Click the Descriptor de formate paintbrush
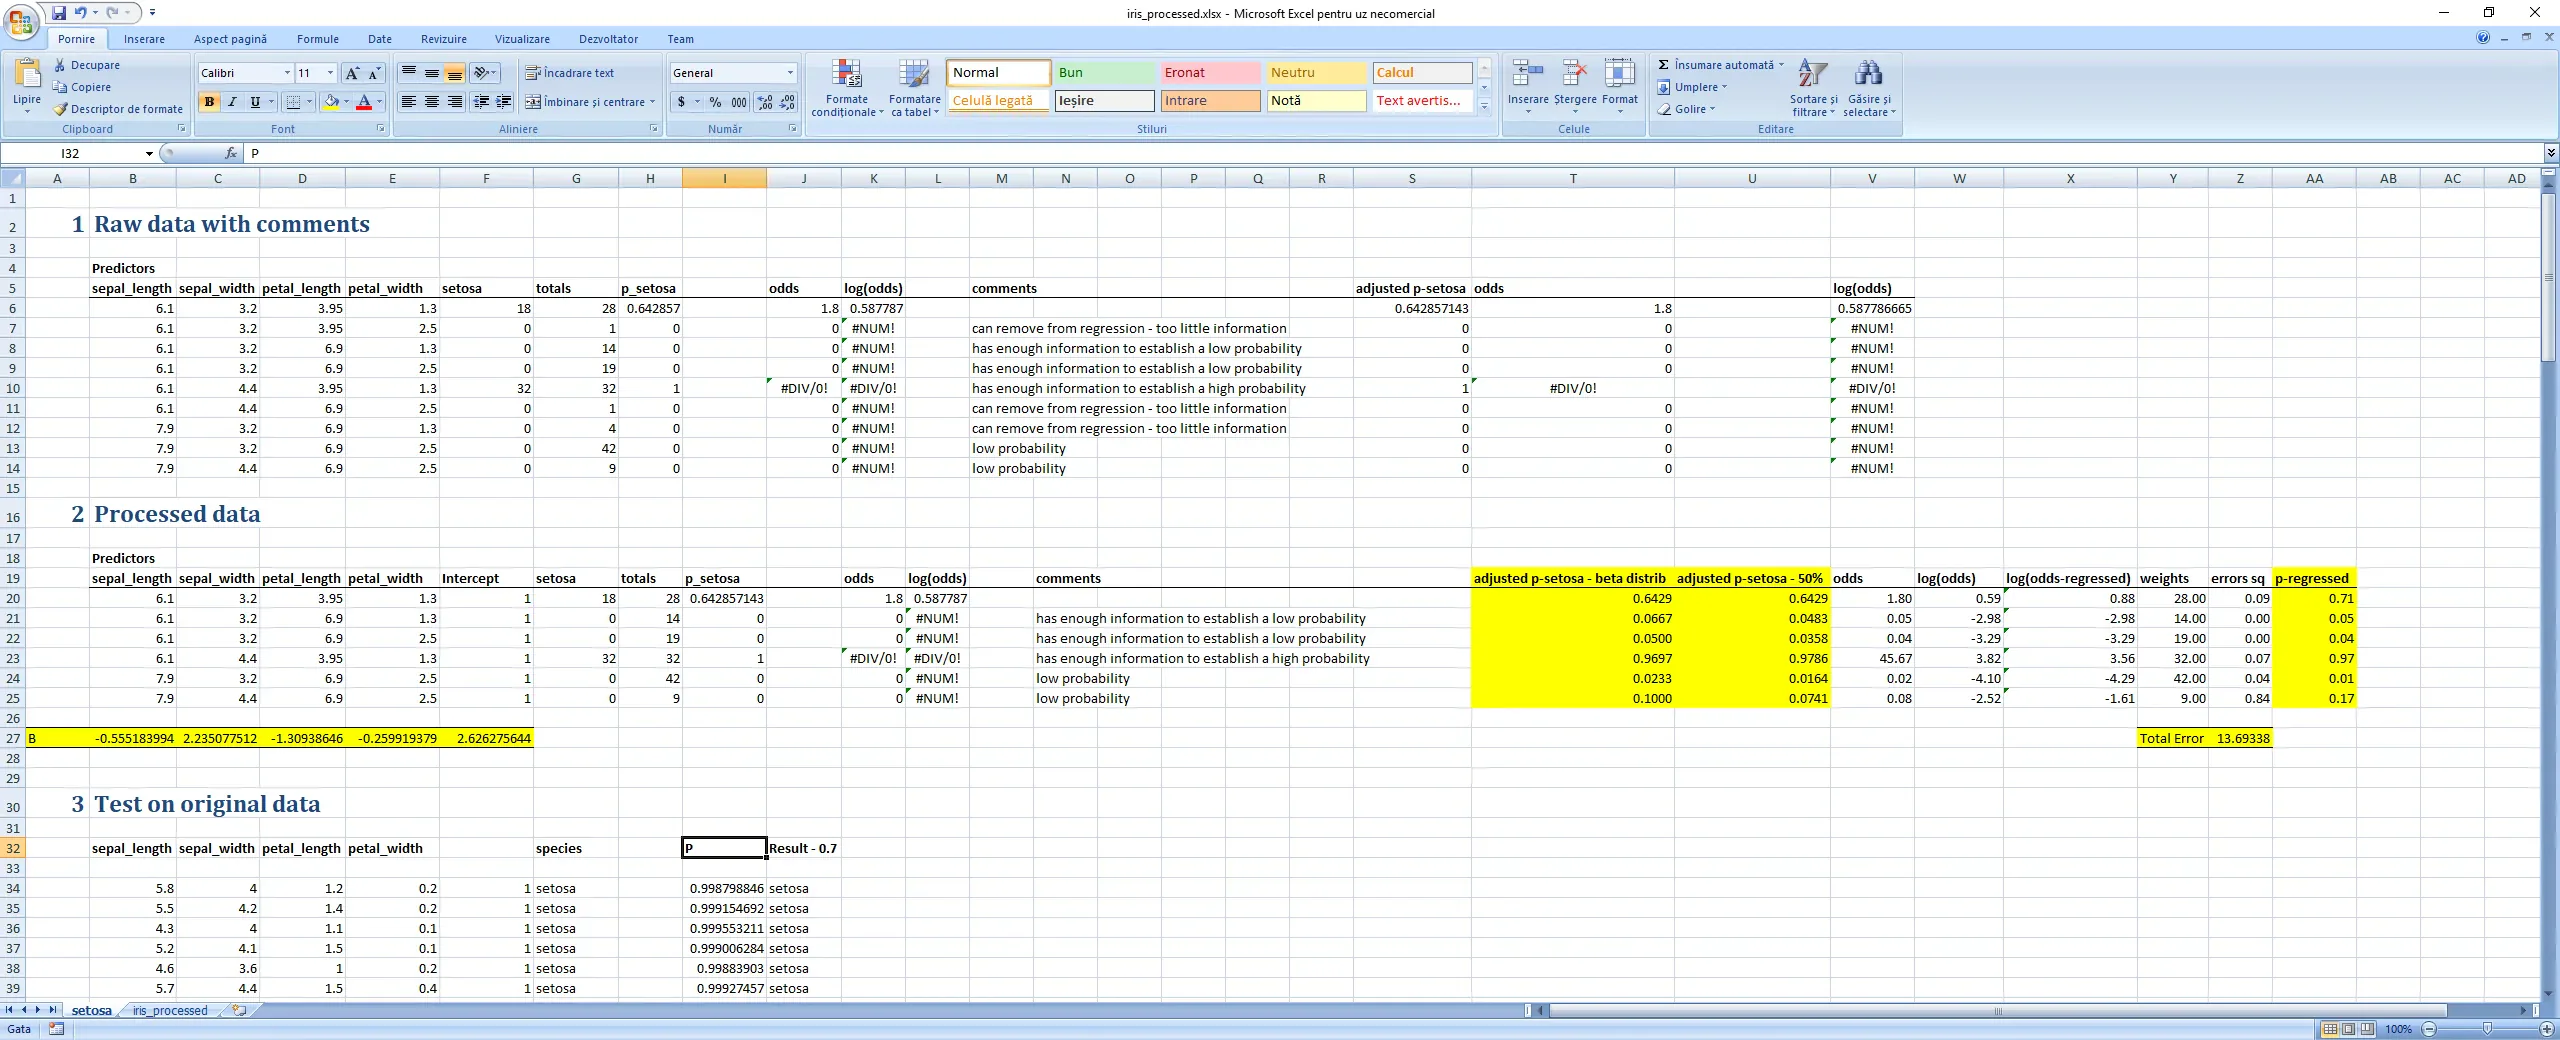 click(60, 109)
